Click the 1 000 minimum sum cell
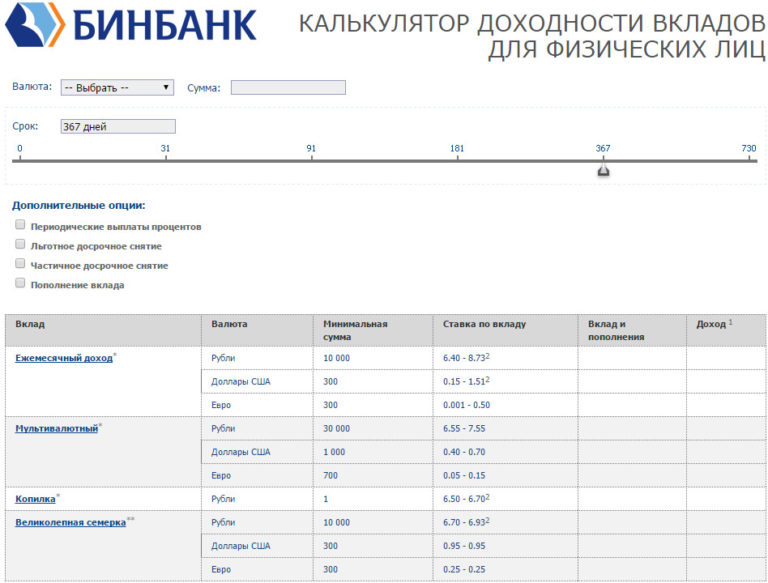 pyautogui.click(x=373, y=452)
